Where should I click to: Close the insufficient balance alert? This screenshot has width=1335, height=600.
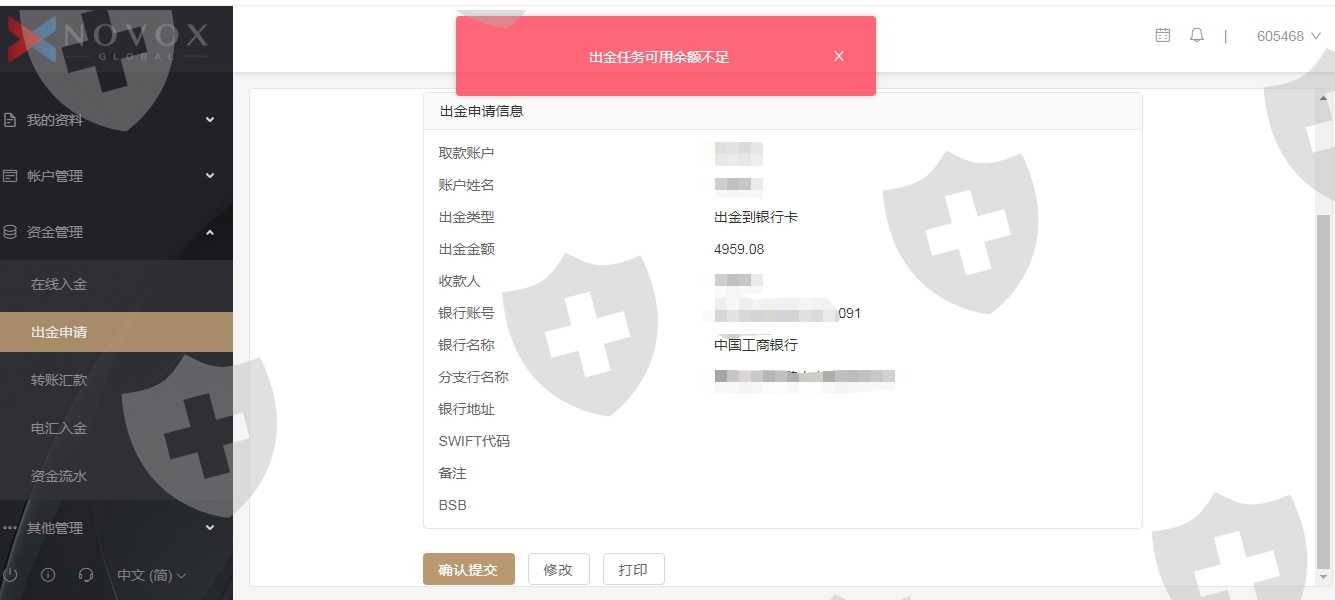tap(839, 56)
